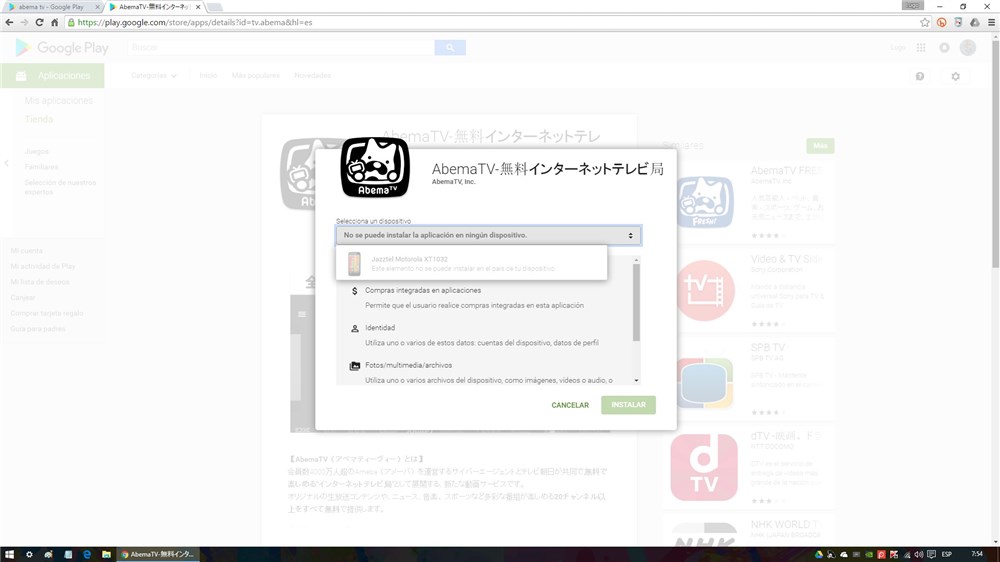Open the AbemaTV FRESH similar app icon
Viewport: 1000px width, 562px height.
(704, 202)
